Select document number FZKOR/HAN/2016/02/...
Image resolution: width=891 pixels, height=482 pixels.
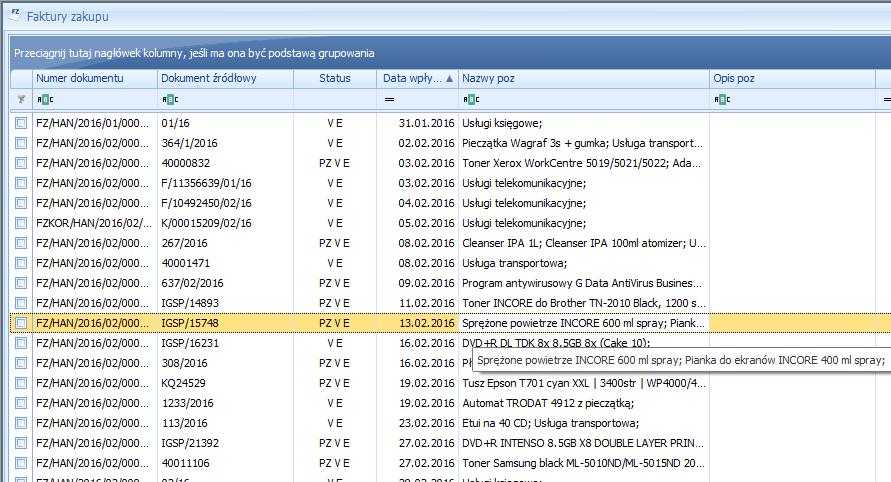[94, 223]
